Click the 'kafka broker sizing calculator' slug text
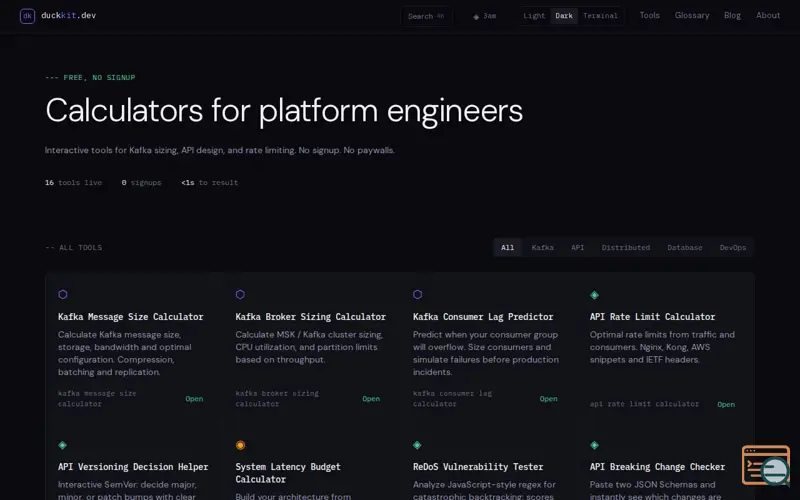 [x=277, y=398]
